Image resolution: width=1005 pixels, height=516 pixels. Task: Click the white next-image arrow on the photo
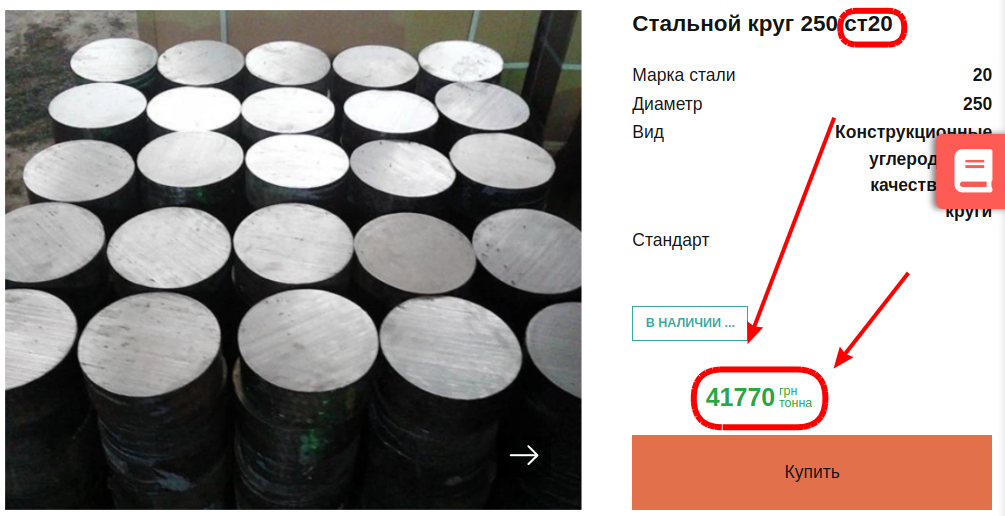click(524, 455)
